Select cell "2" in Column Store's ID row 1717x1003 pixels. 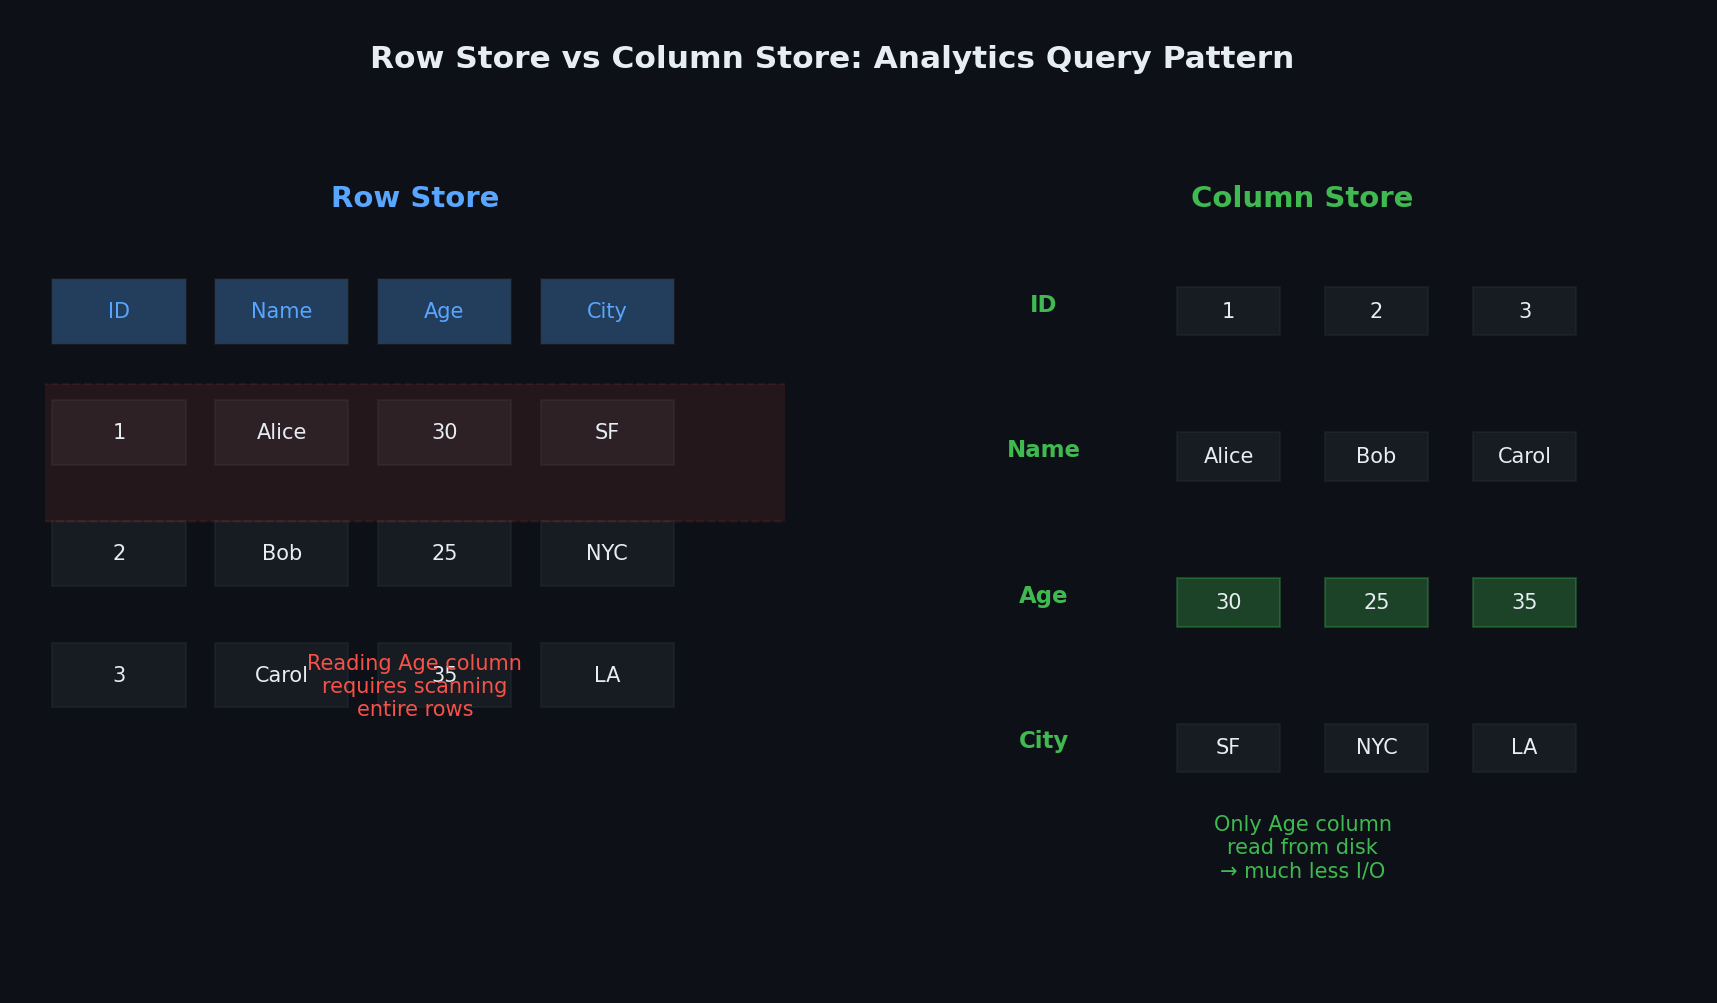1376,311
